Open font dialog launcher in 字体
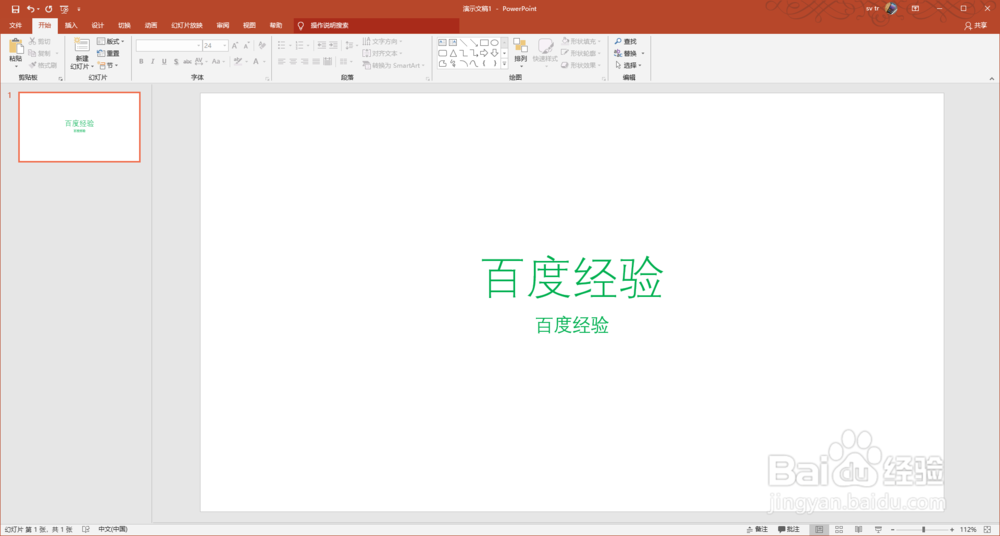The image size is (1000, 536). (267, 78)
